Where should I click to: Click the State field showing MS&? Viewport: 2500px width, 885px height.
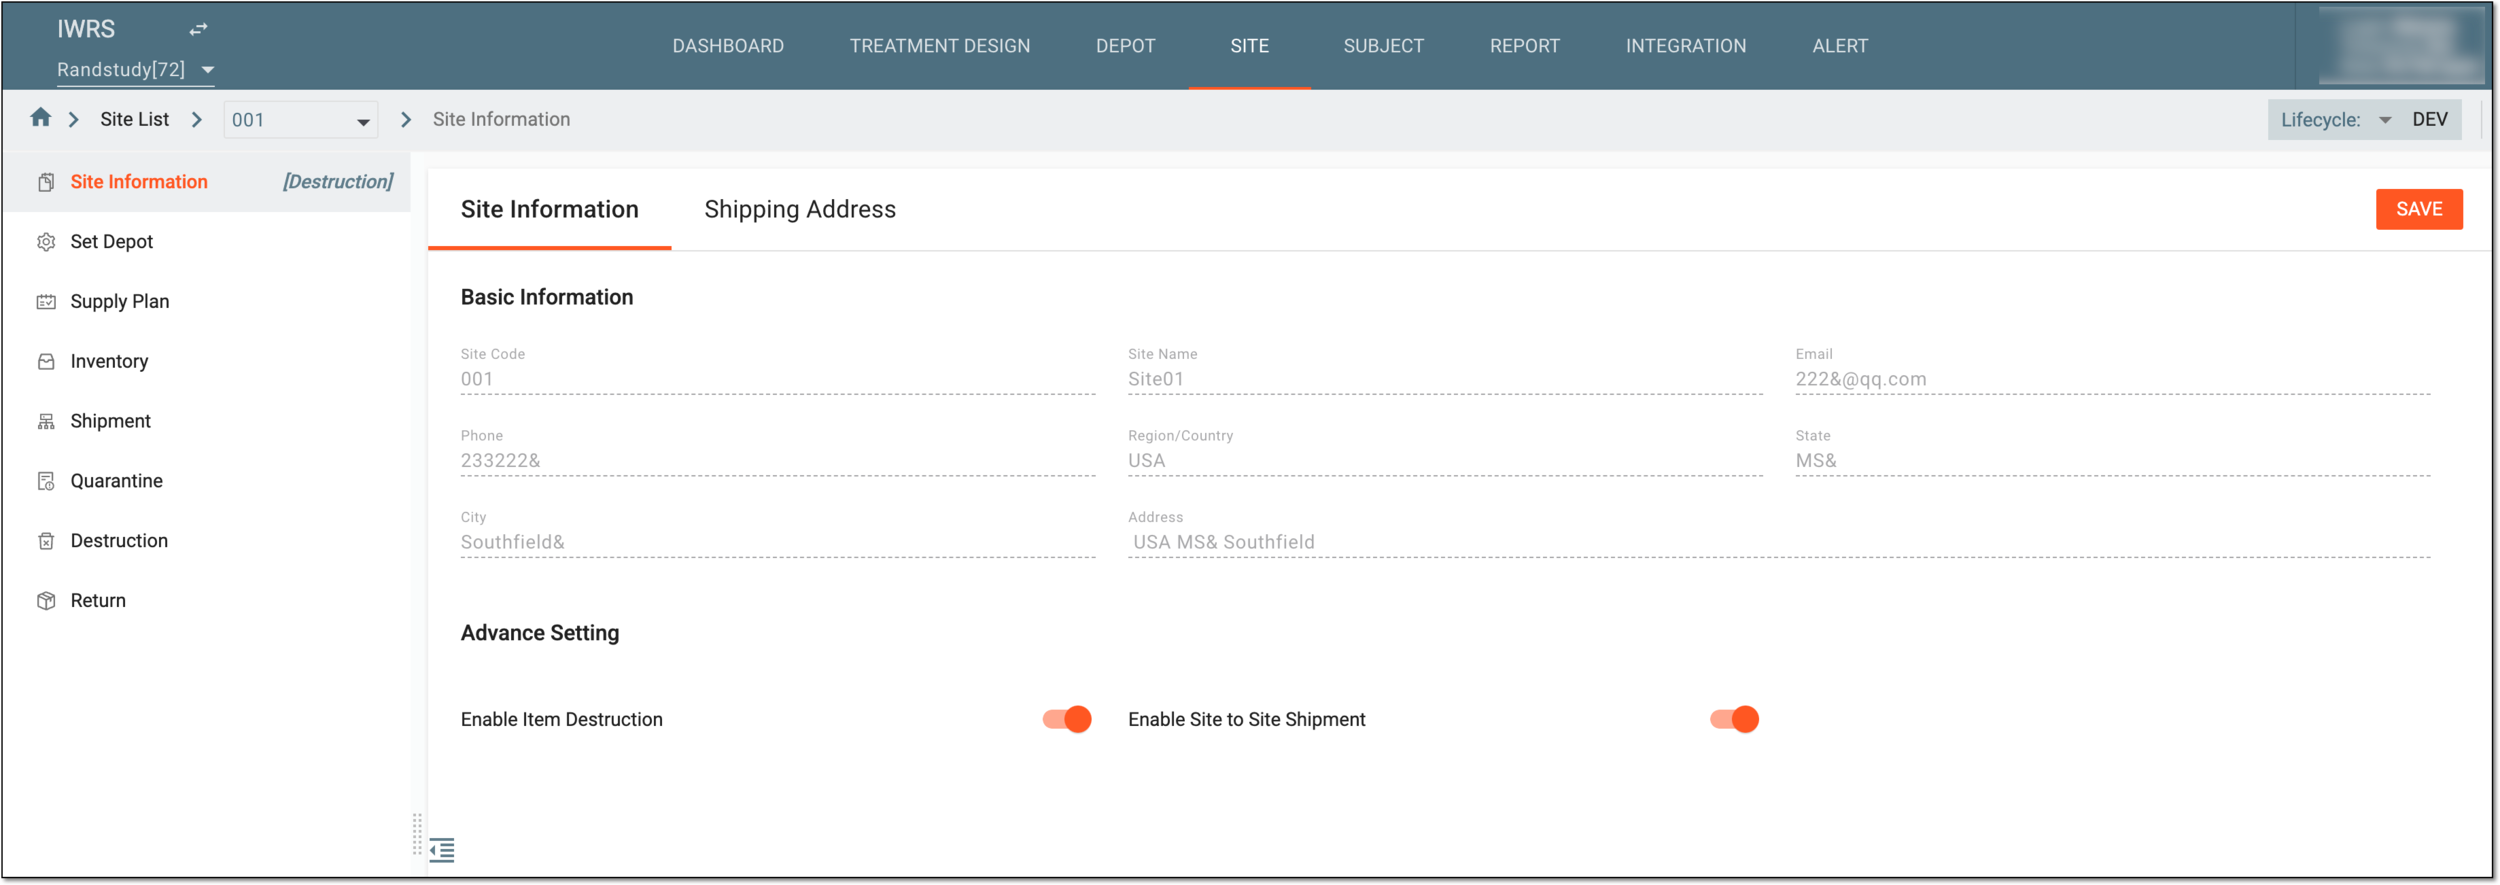tap(2112, 461)
